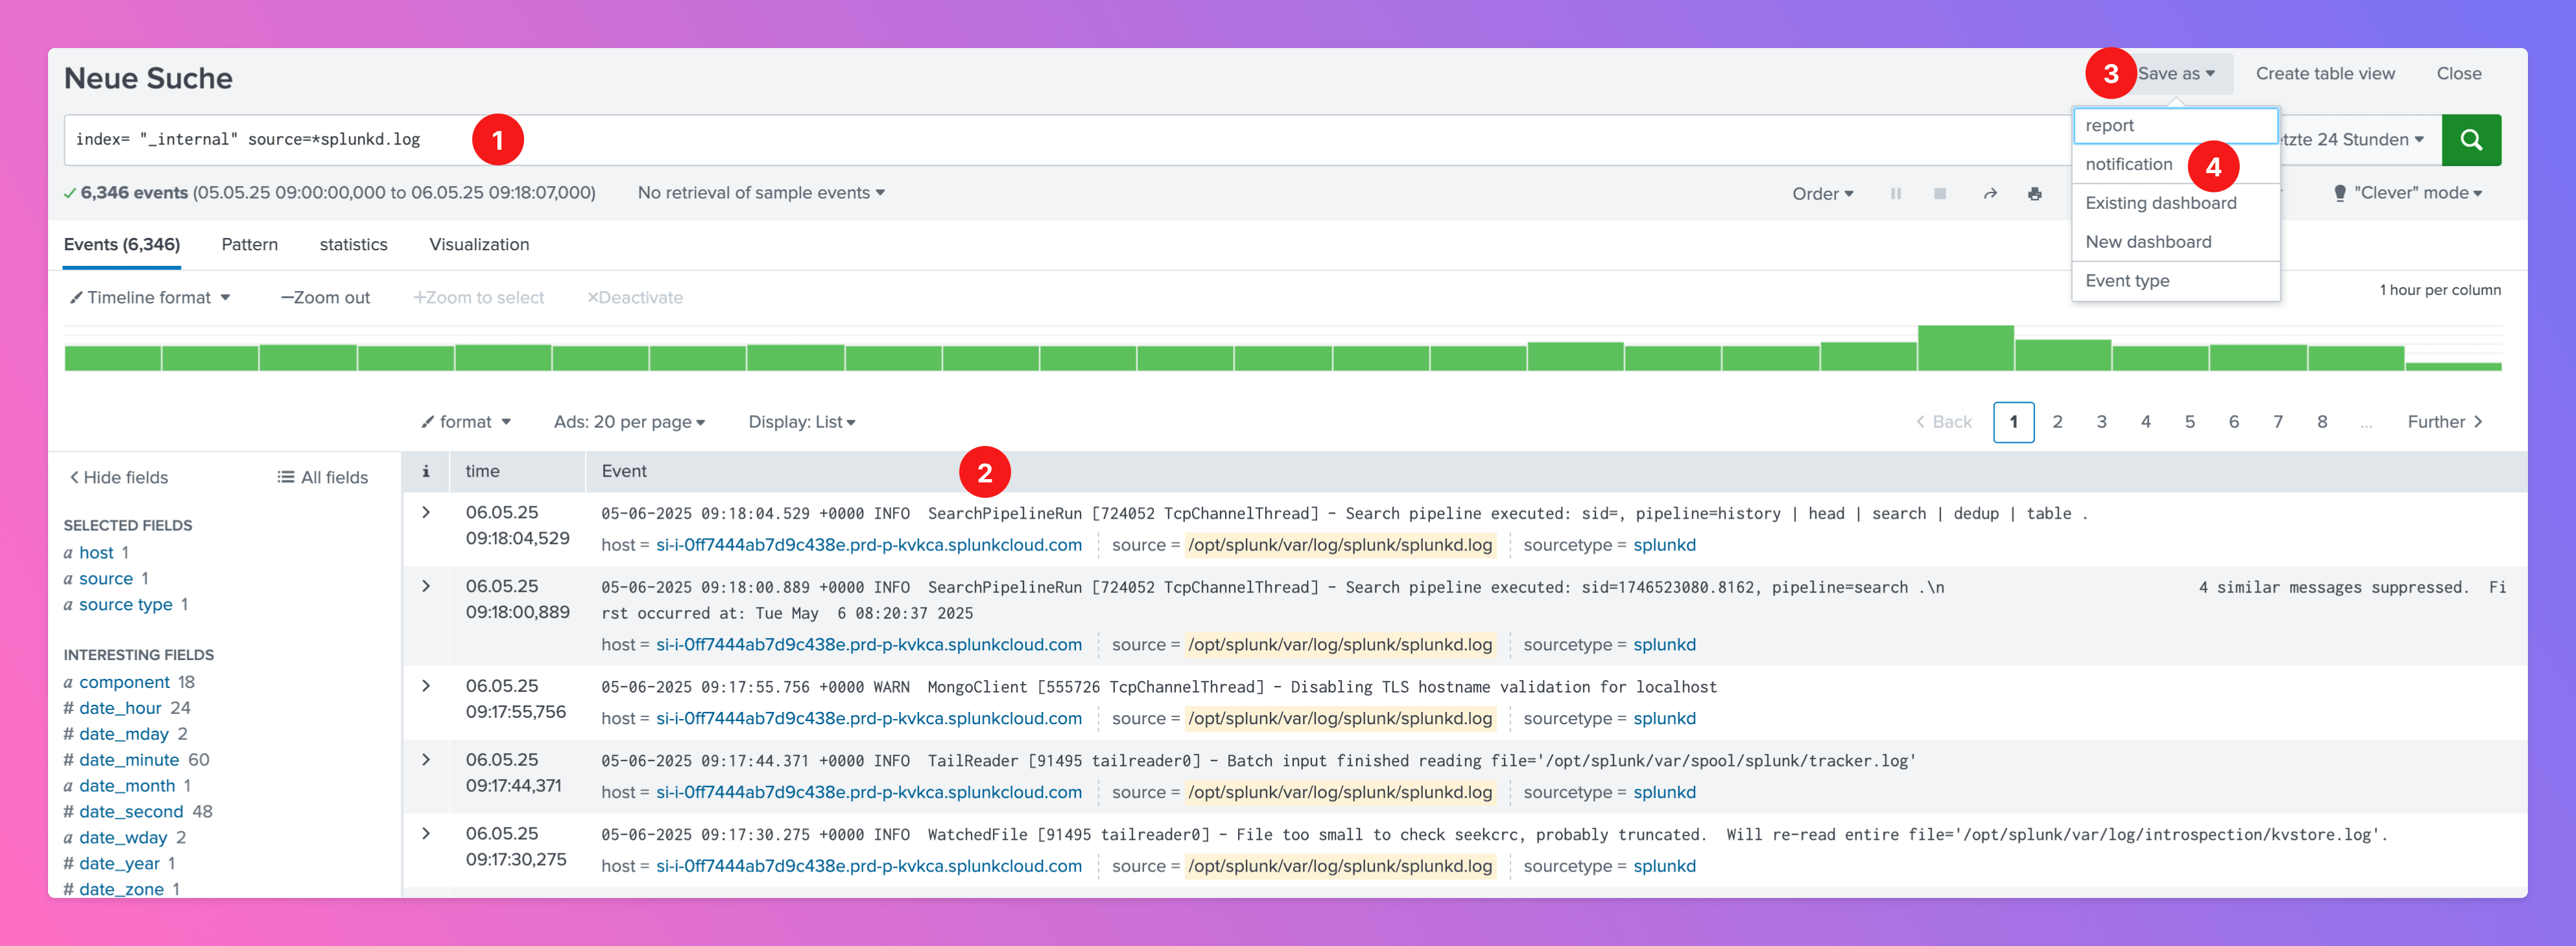
Task: Click the pause search icon
Action: pos(1895,194)
